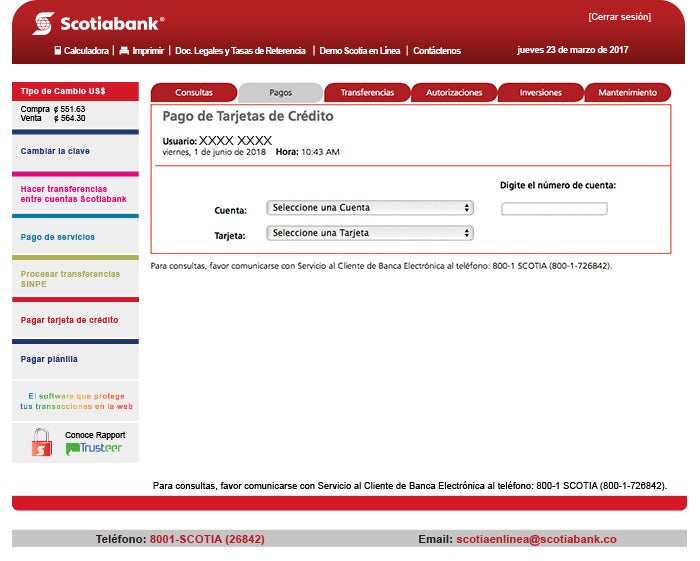This screenshot has width=700, height=561.
Task: Open the Seleccione una Tarjeta dropdown
Action: tap(369, 233)
